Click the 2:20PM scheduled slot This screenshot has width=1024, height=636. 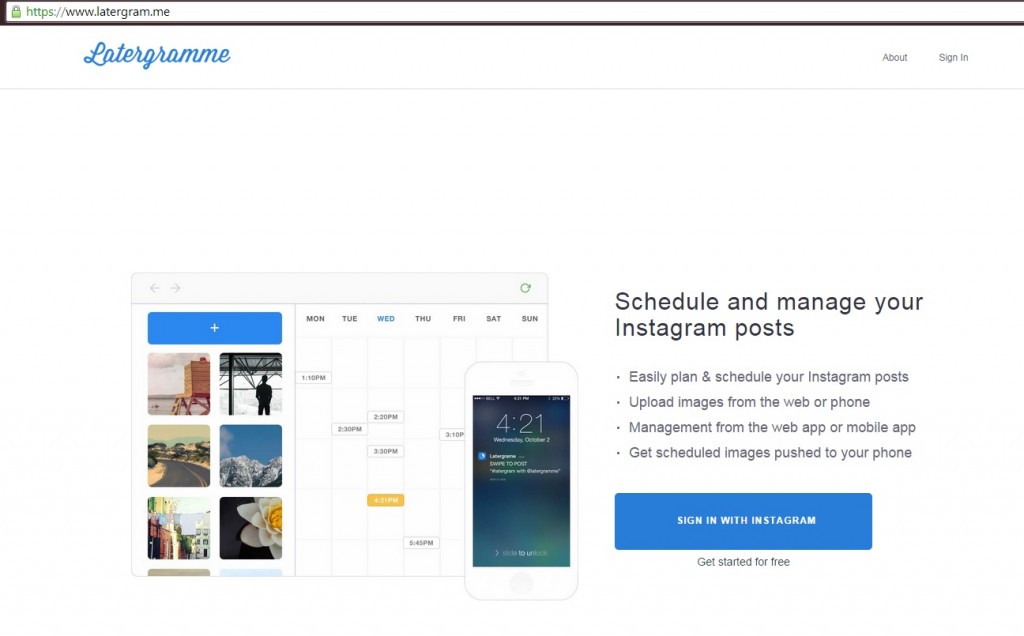coord(385,417)
